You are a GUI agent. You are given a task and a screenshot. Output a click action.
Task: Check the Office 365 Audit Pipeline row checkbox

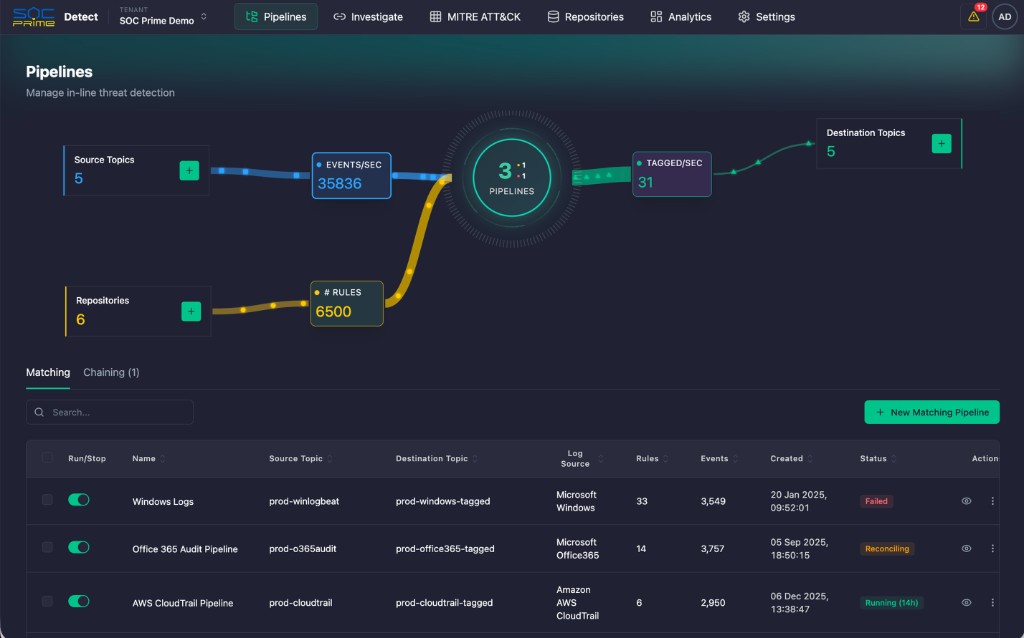(47, 547)
